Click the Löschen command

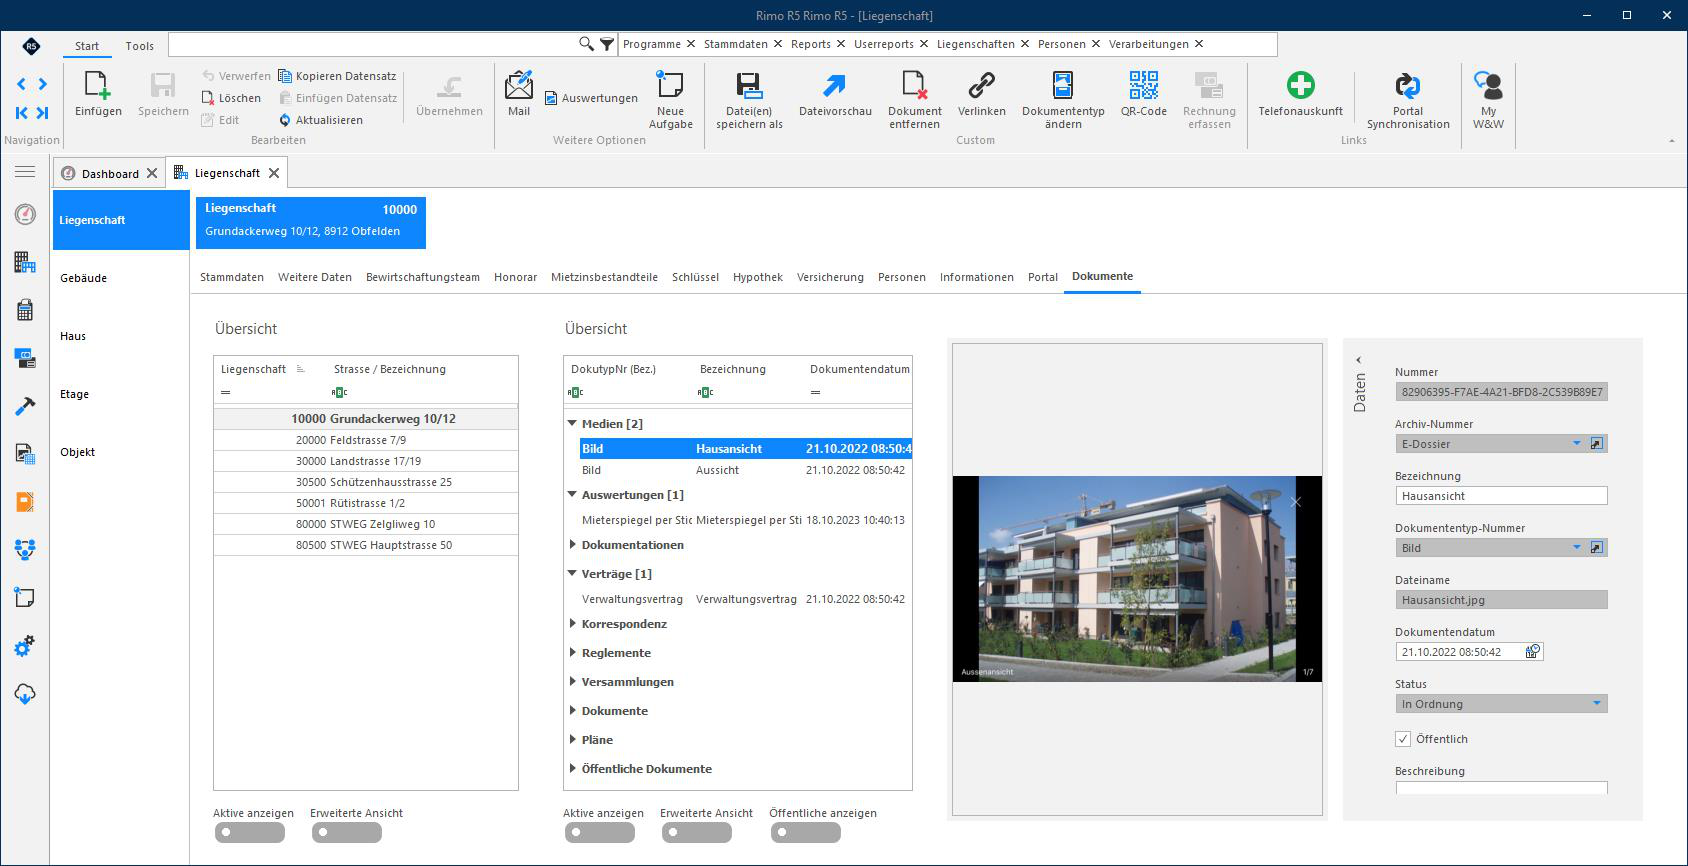click(231, 98)
